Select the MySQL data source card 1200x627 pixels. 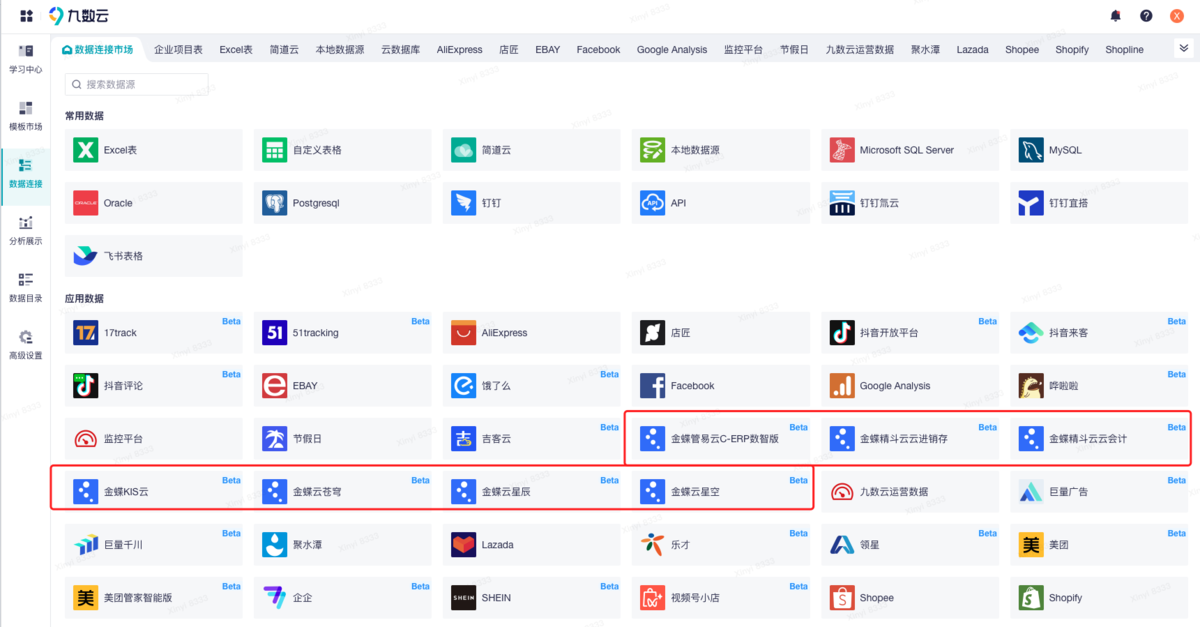(x=1099, y=150)
